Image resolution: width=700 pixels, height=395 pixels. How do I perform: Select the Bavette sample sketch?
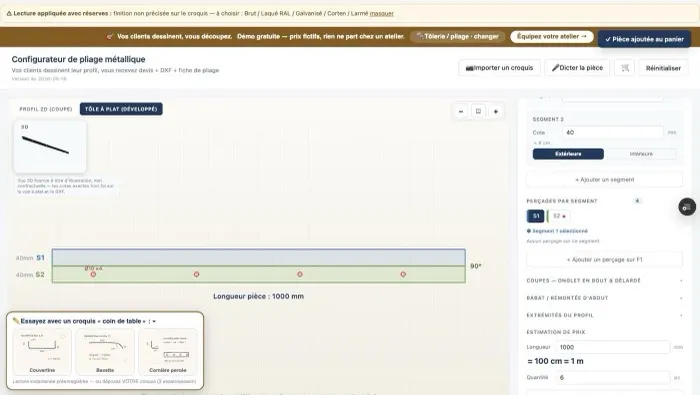point(105,352)
